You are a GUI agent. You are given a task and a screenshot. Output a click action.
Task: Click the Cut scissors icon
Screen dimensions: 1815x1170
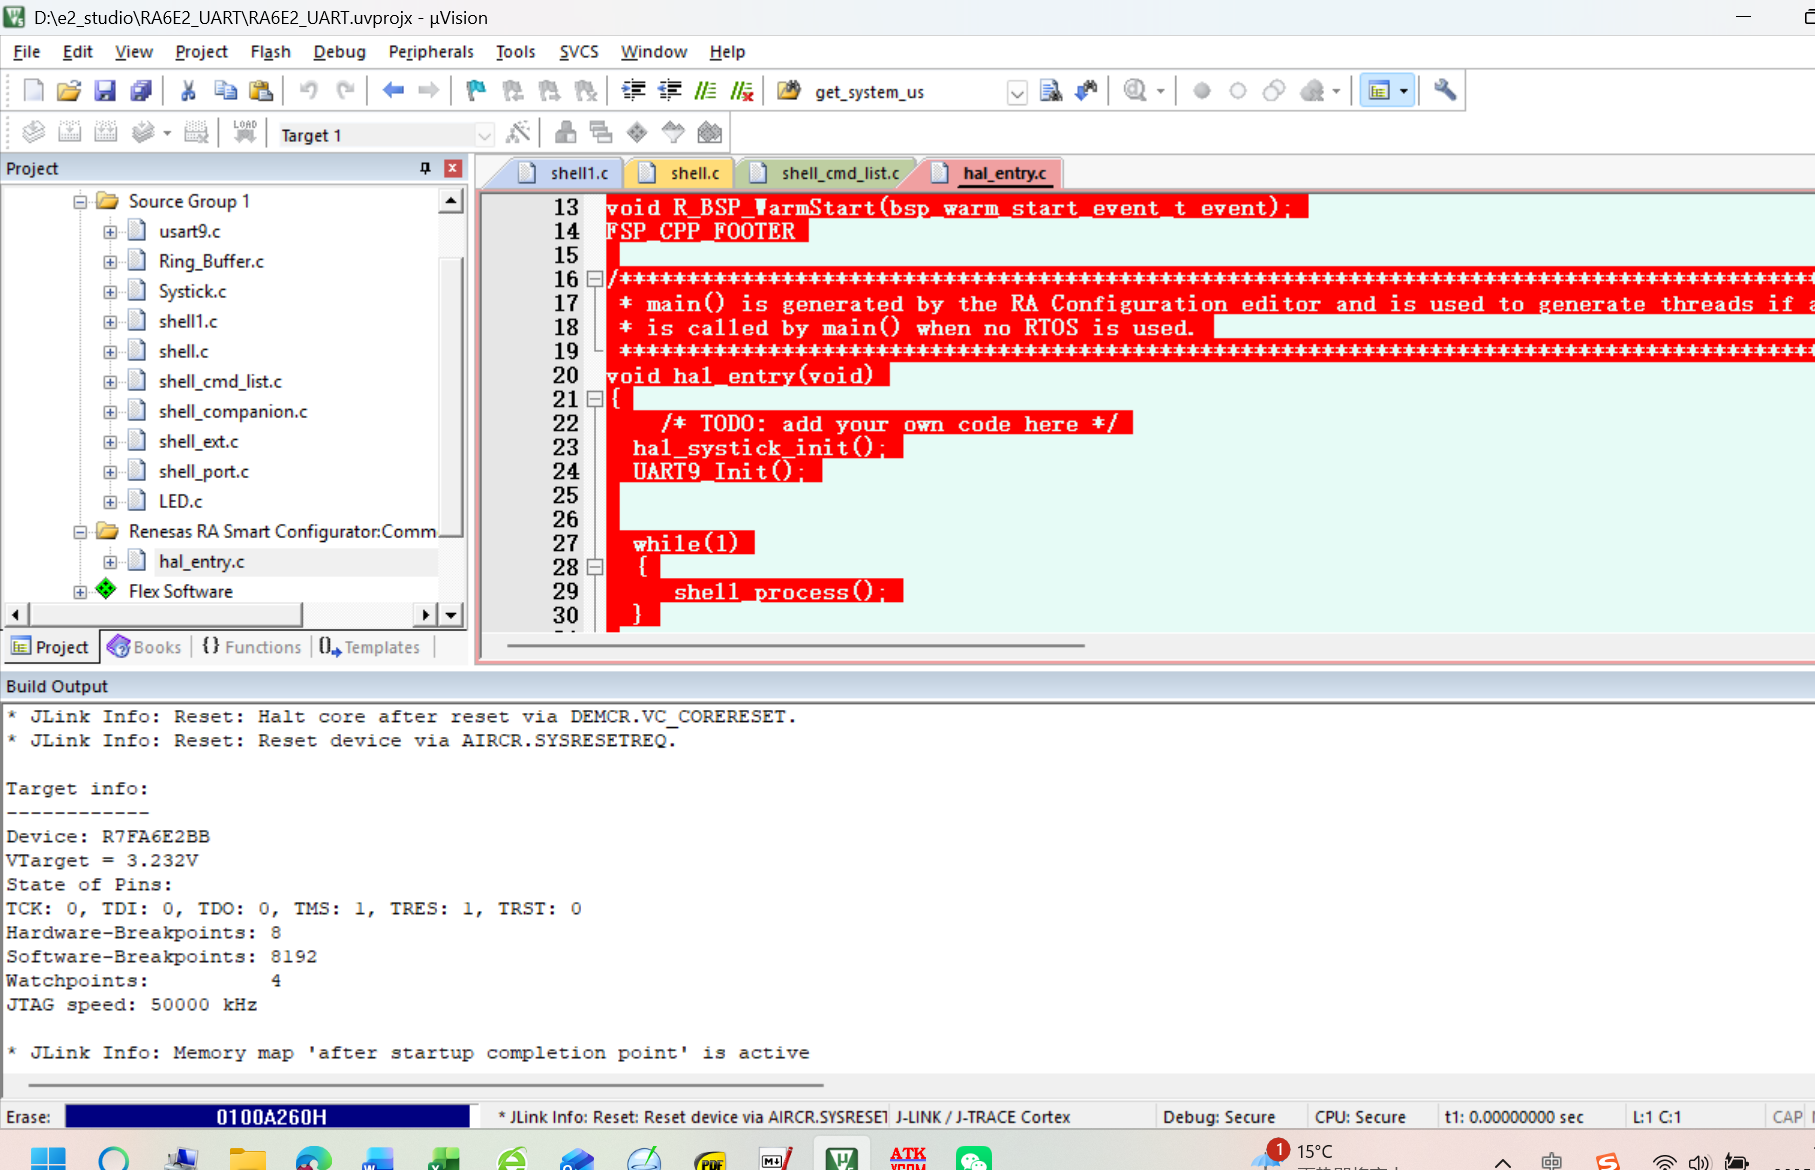point(188,91)
